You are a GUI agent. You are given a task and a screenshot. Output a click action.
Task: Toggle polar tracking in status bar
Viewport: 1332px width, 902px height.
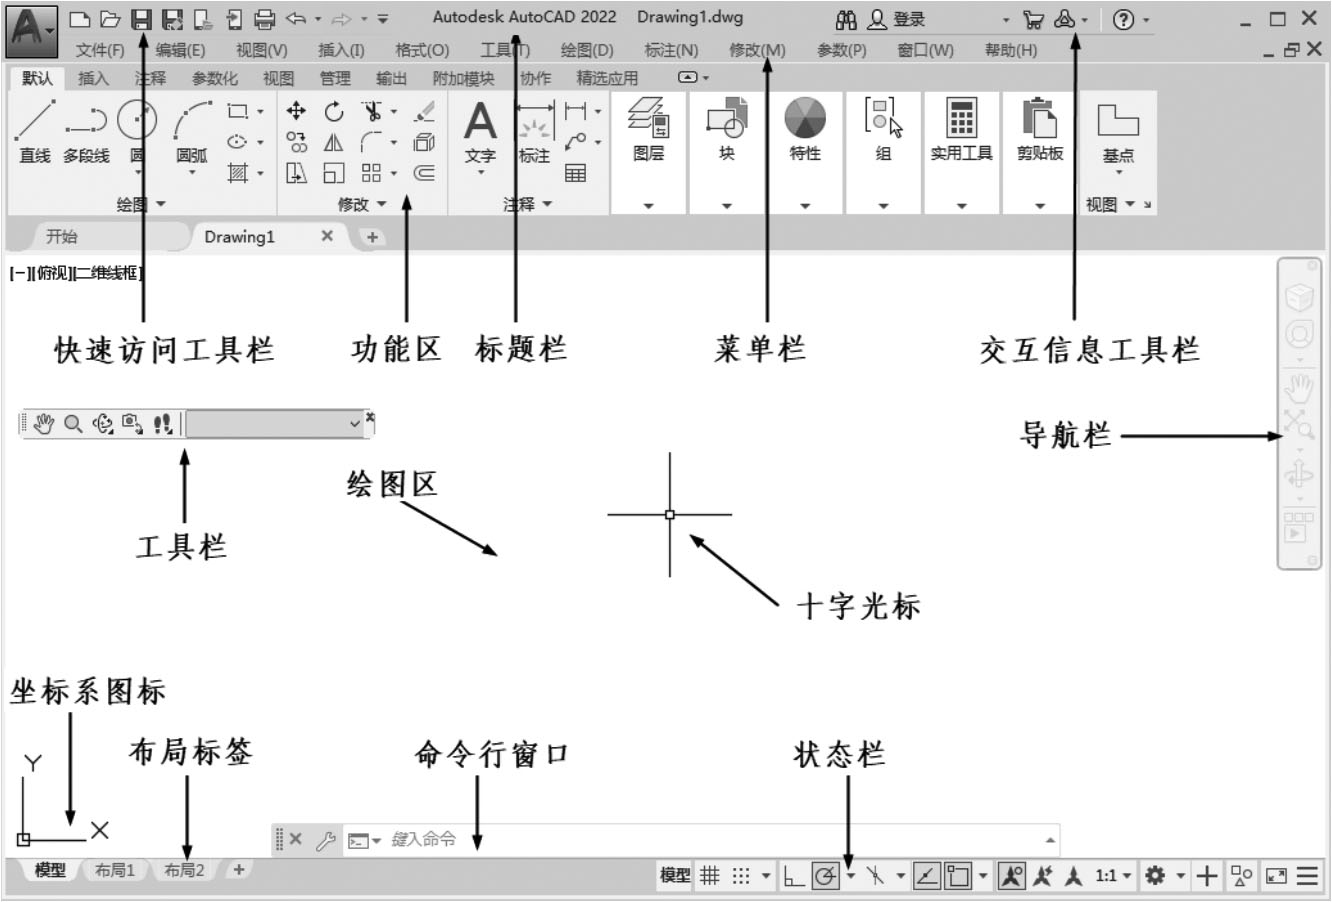click(x=825, y=876)
